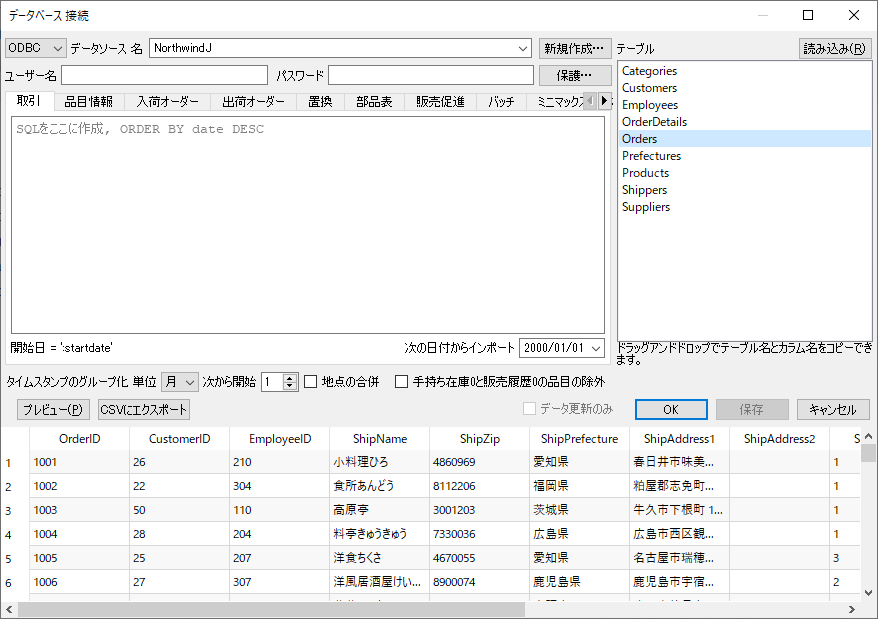Click the CSVにエクスポート button
Viewport: 878px width, 619px height.
pyautogui.click(x=144, y=409)
